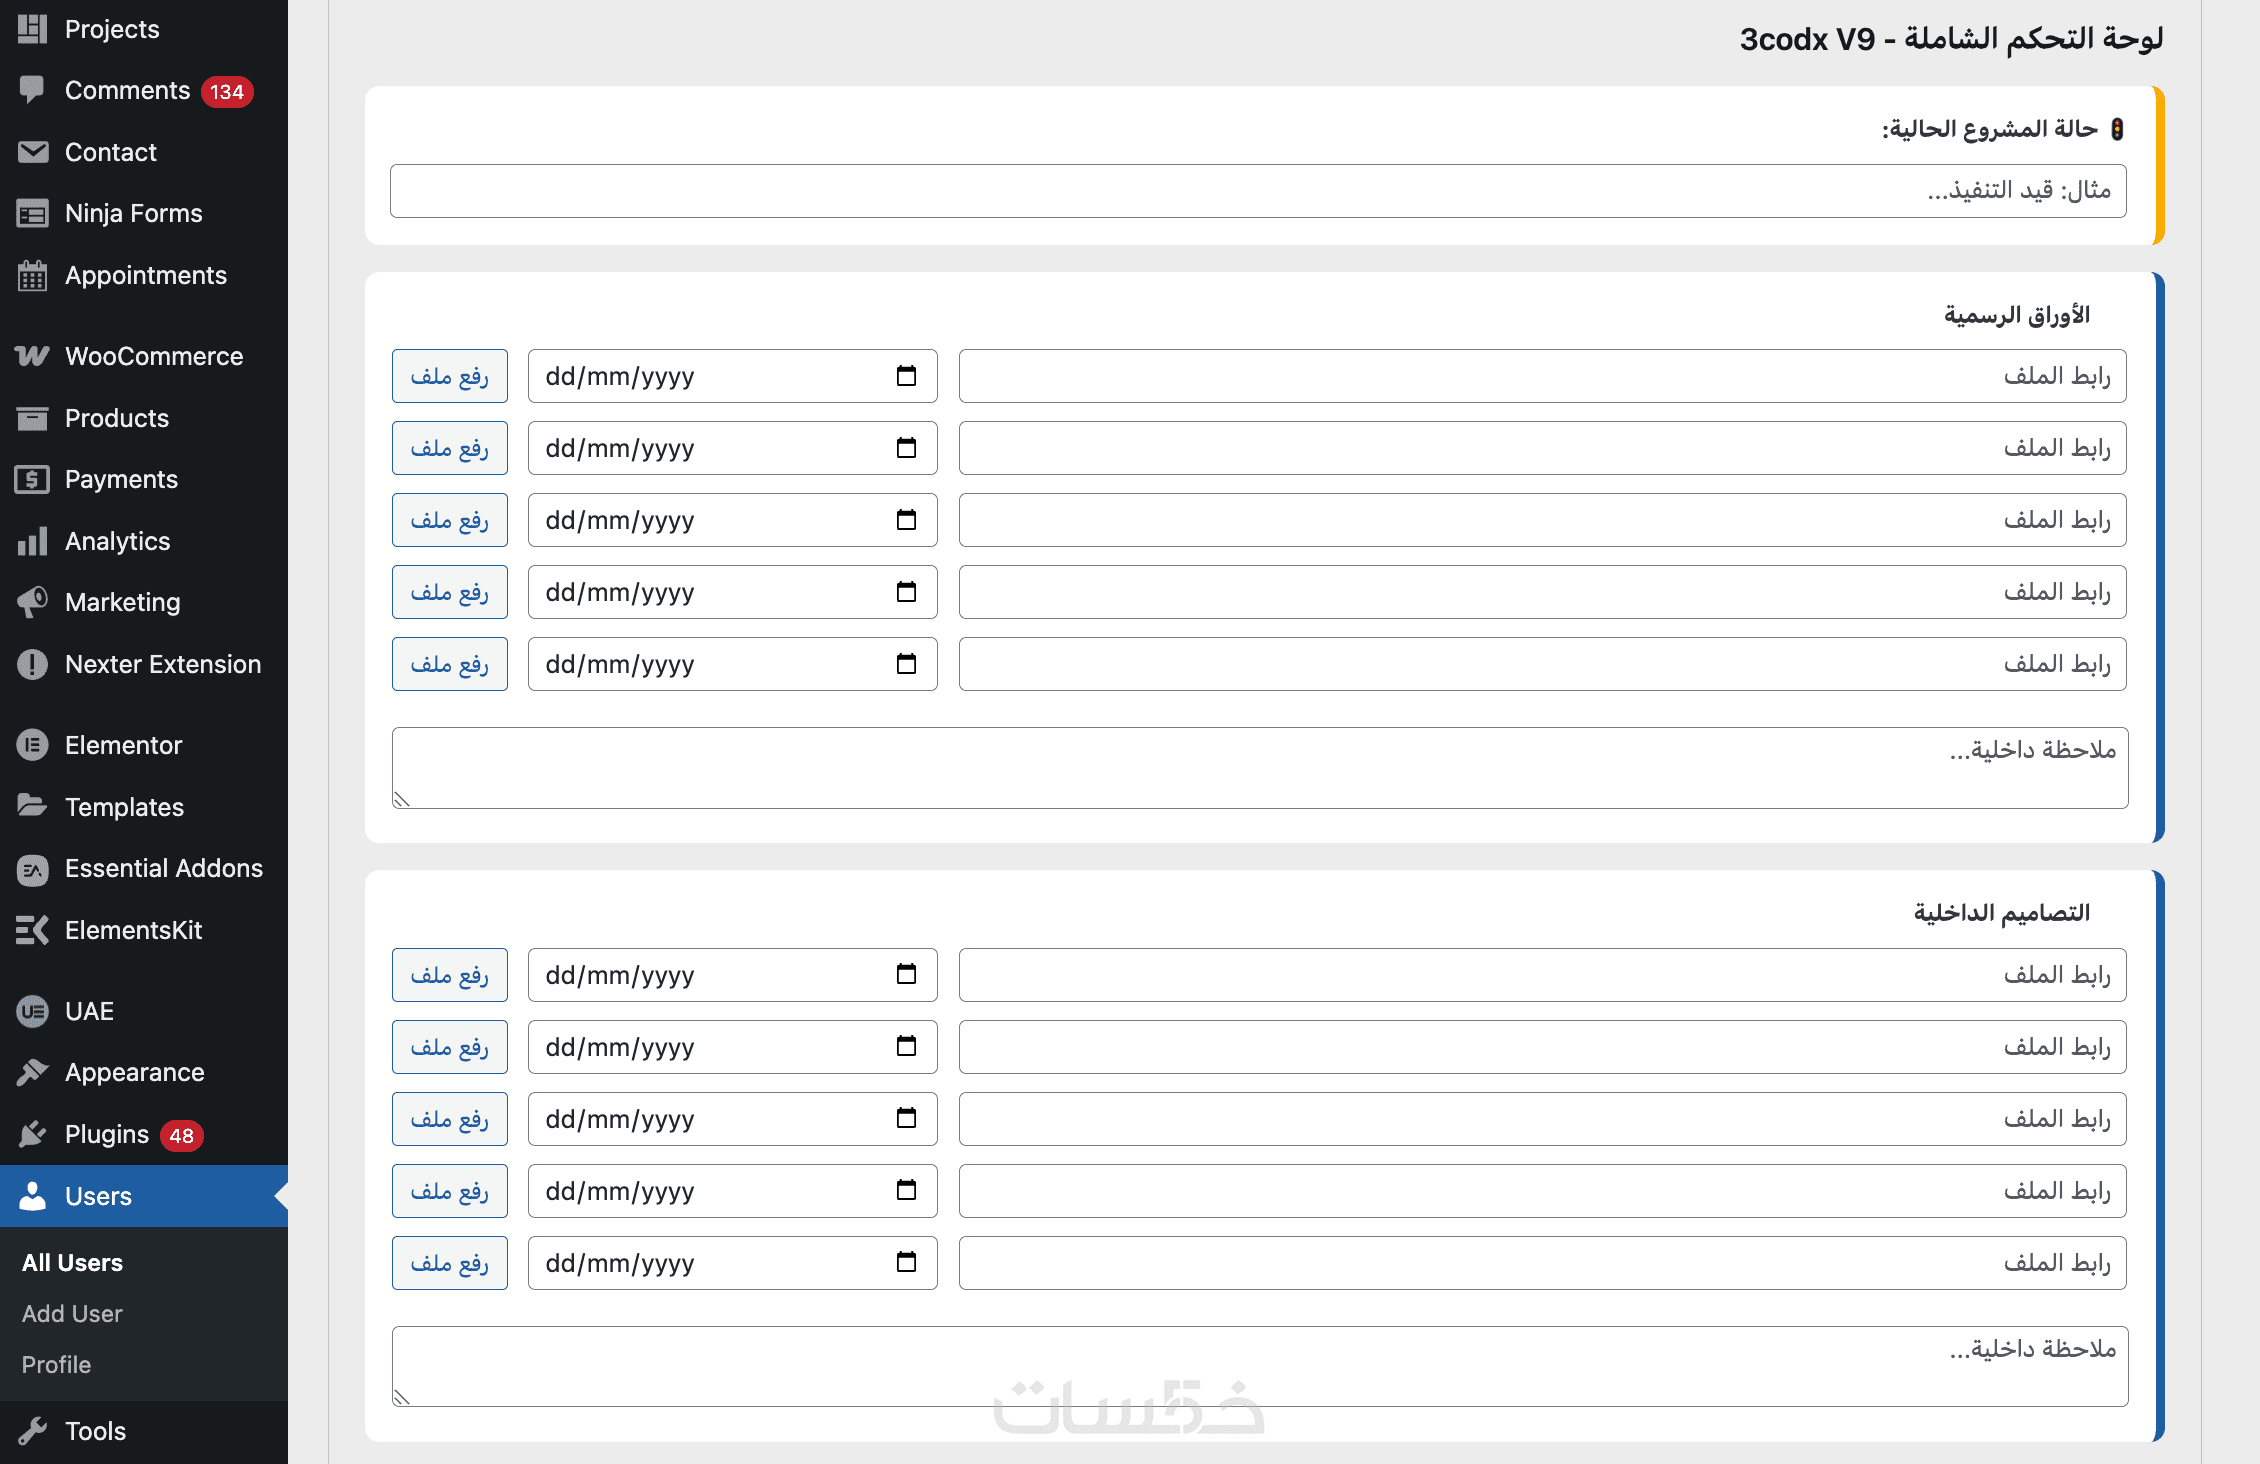Screen dimensions: 2260x1464
Task: Click the Tools wrench icon
Action: click(x=32, y=1431)
